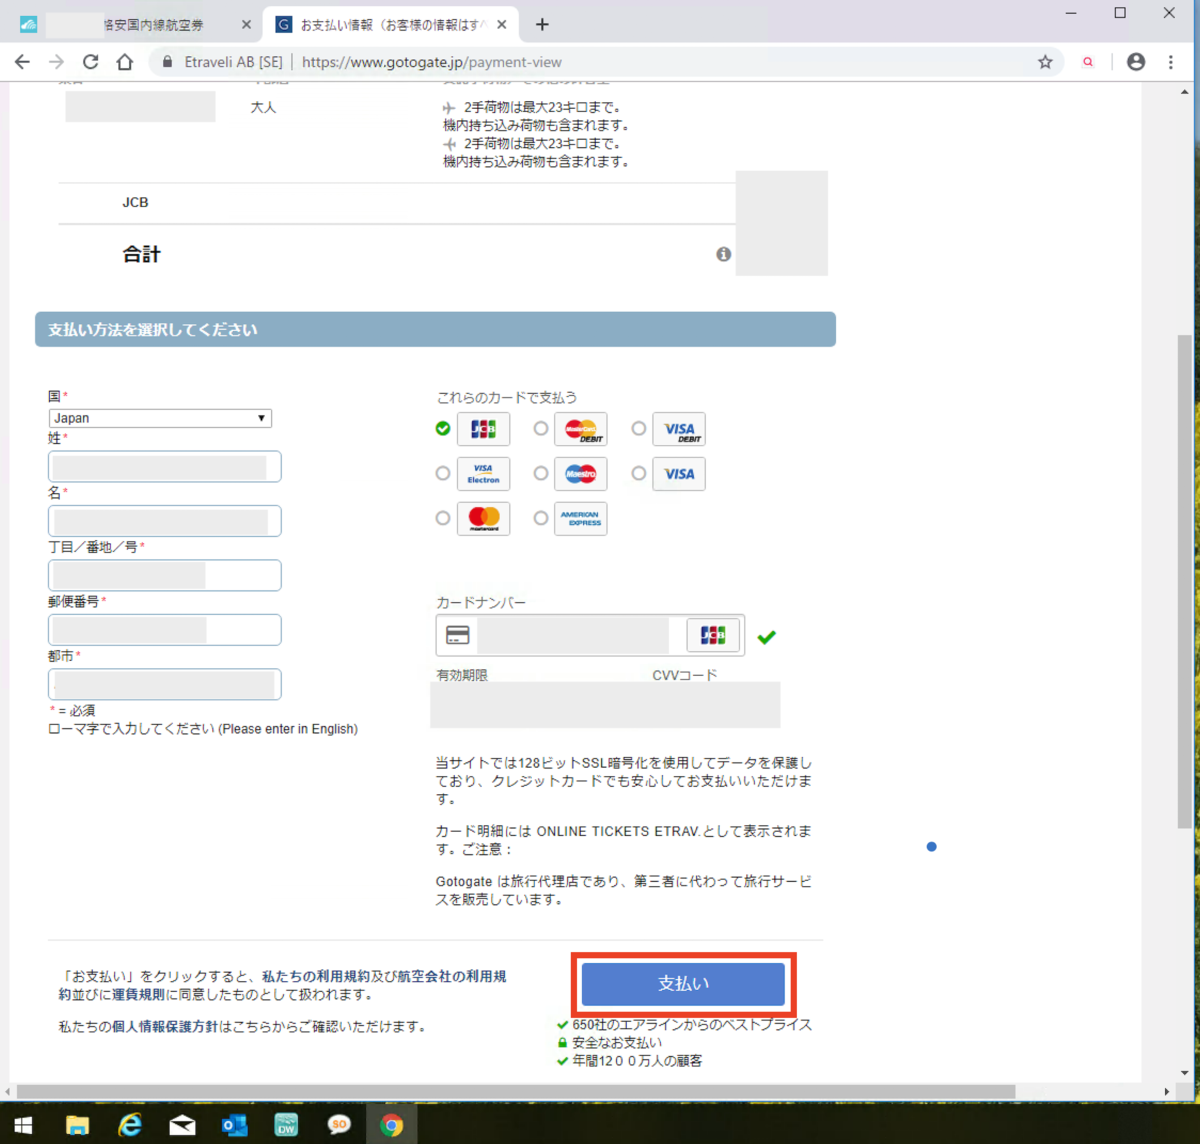Viewport: 1200px width, 1144px height.
Task: Click the Chrome icon in the taskbar
Action: click(x=391, y=1124)
